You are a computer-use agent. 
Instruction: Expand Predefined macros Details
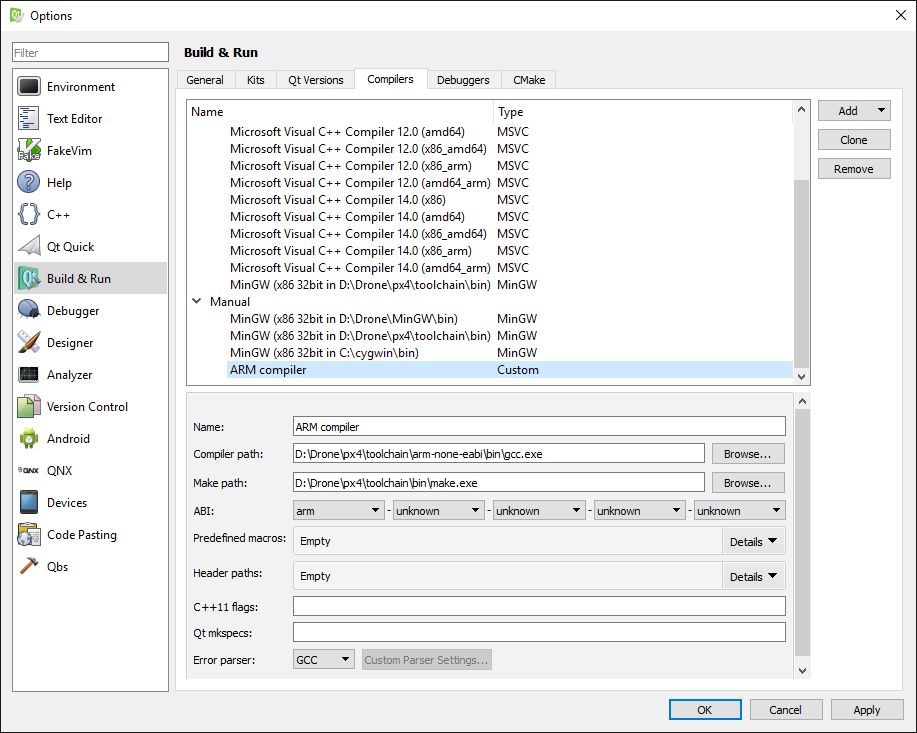click(x=753, y=542)
